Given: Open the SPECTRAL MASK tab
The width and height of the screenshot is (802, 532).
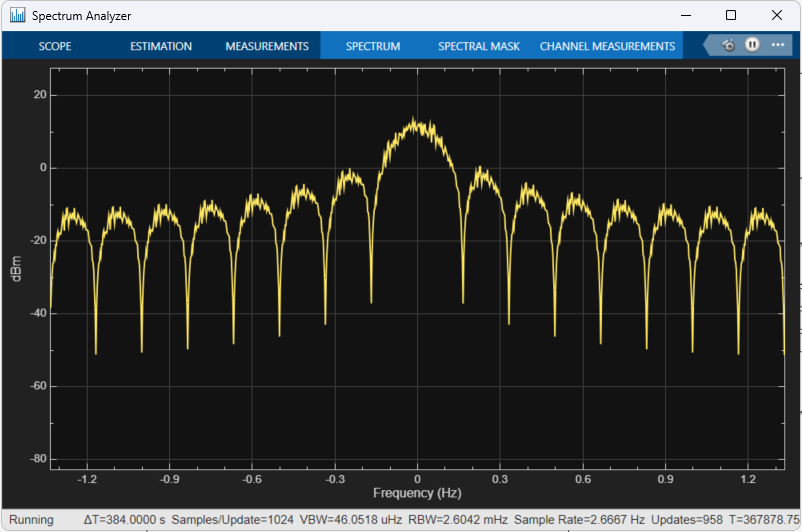Looking at the screenshot, I should (x=479, y=46).
